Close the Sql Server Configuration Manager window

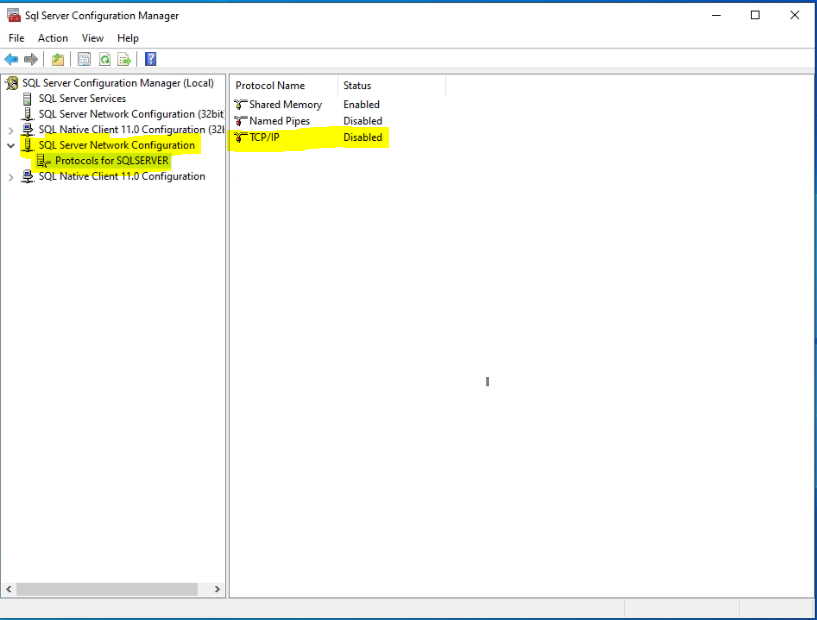click(795, 15)
